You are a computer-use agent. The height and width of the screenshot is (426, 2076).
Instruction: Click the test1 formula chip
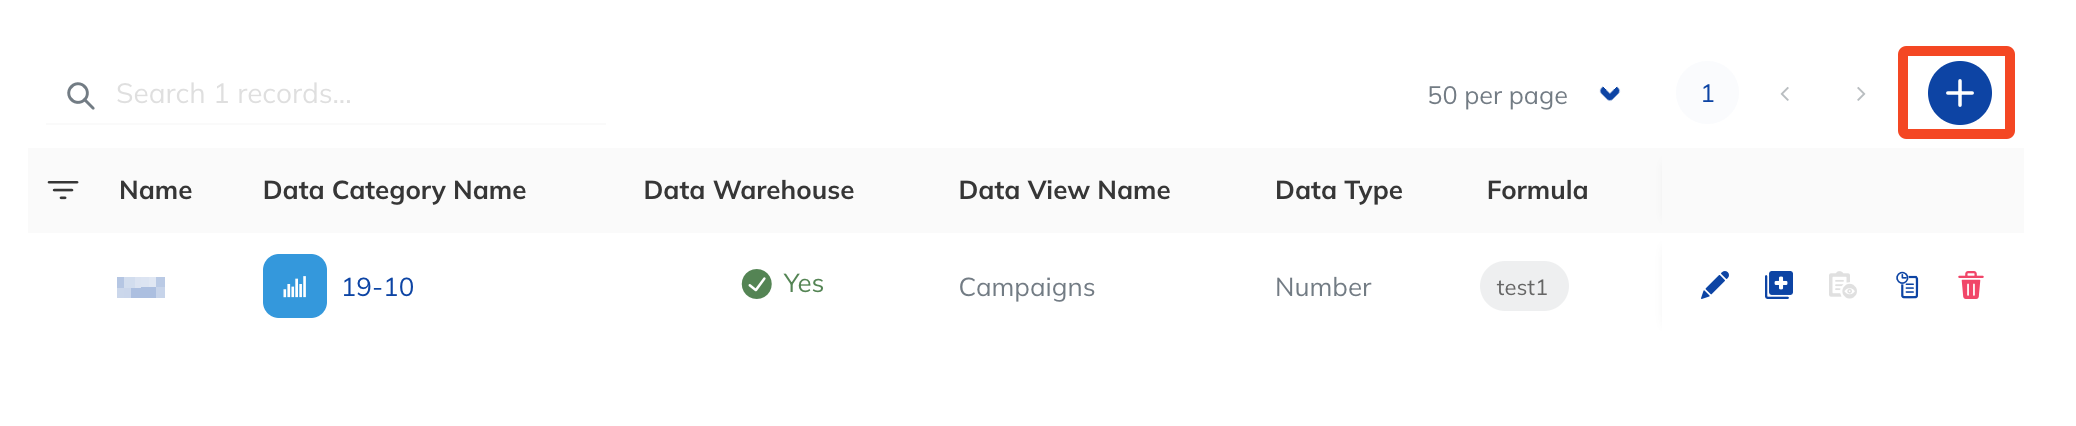1523,287
